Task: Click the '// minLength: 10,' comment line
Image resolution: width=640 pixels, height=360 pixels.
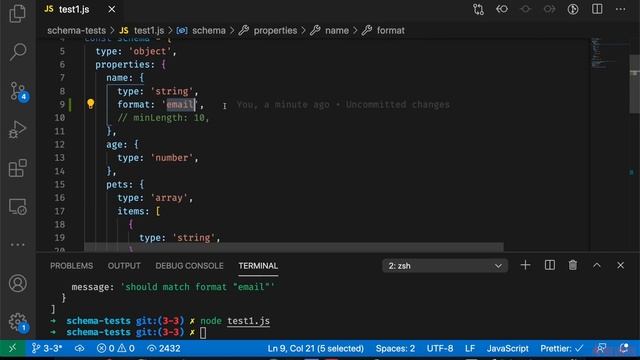Action: click(163, 118)
